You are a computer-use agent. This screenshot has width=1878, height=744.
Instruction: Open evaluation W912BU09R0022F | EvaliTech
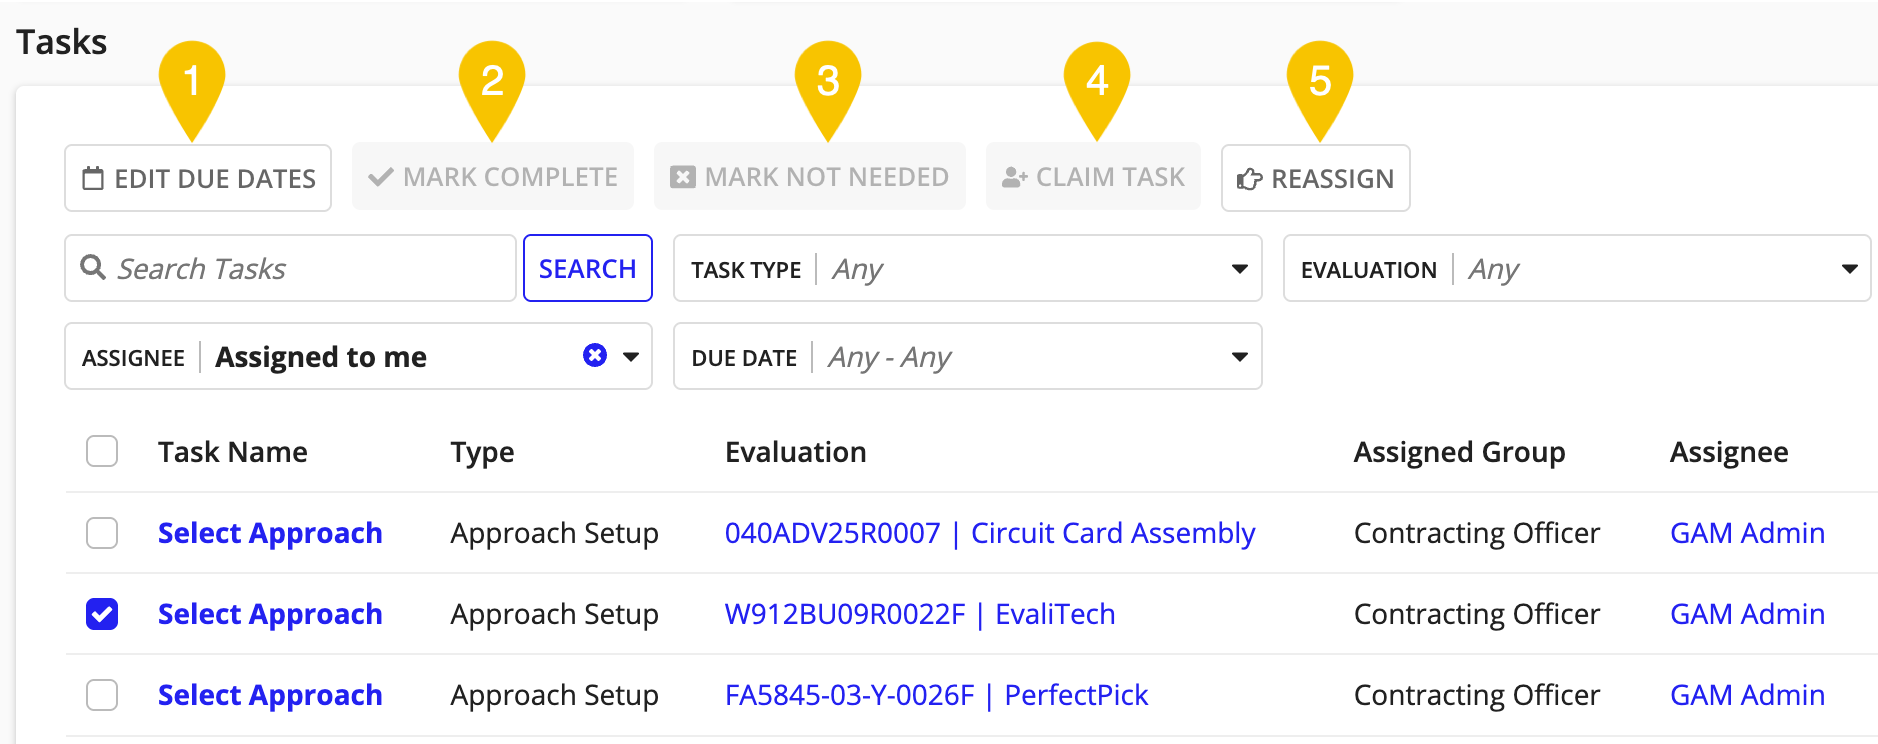point(920,614)
